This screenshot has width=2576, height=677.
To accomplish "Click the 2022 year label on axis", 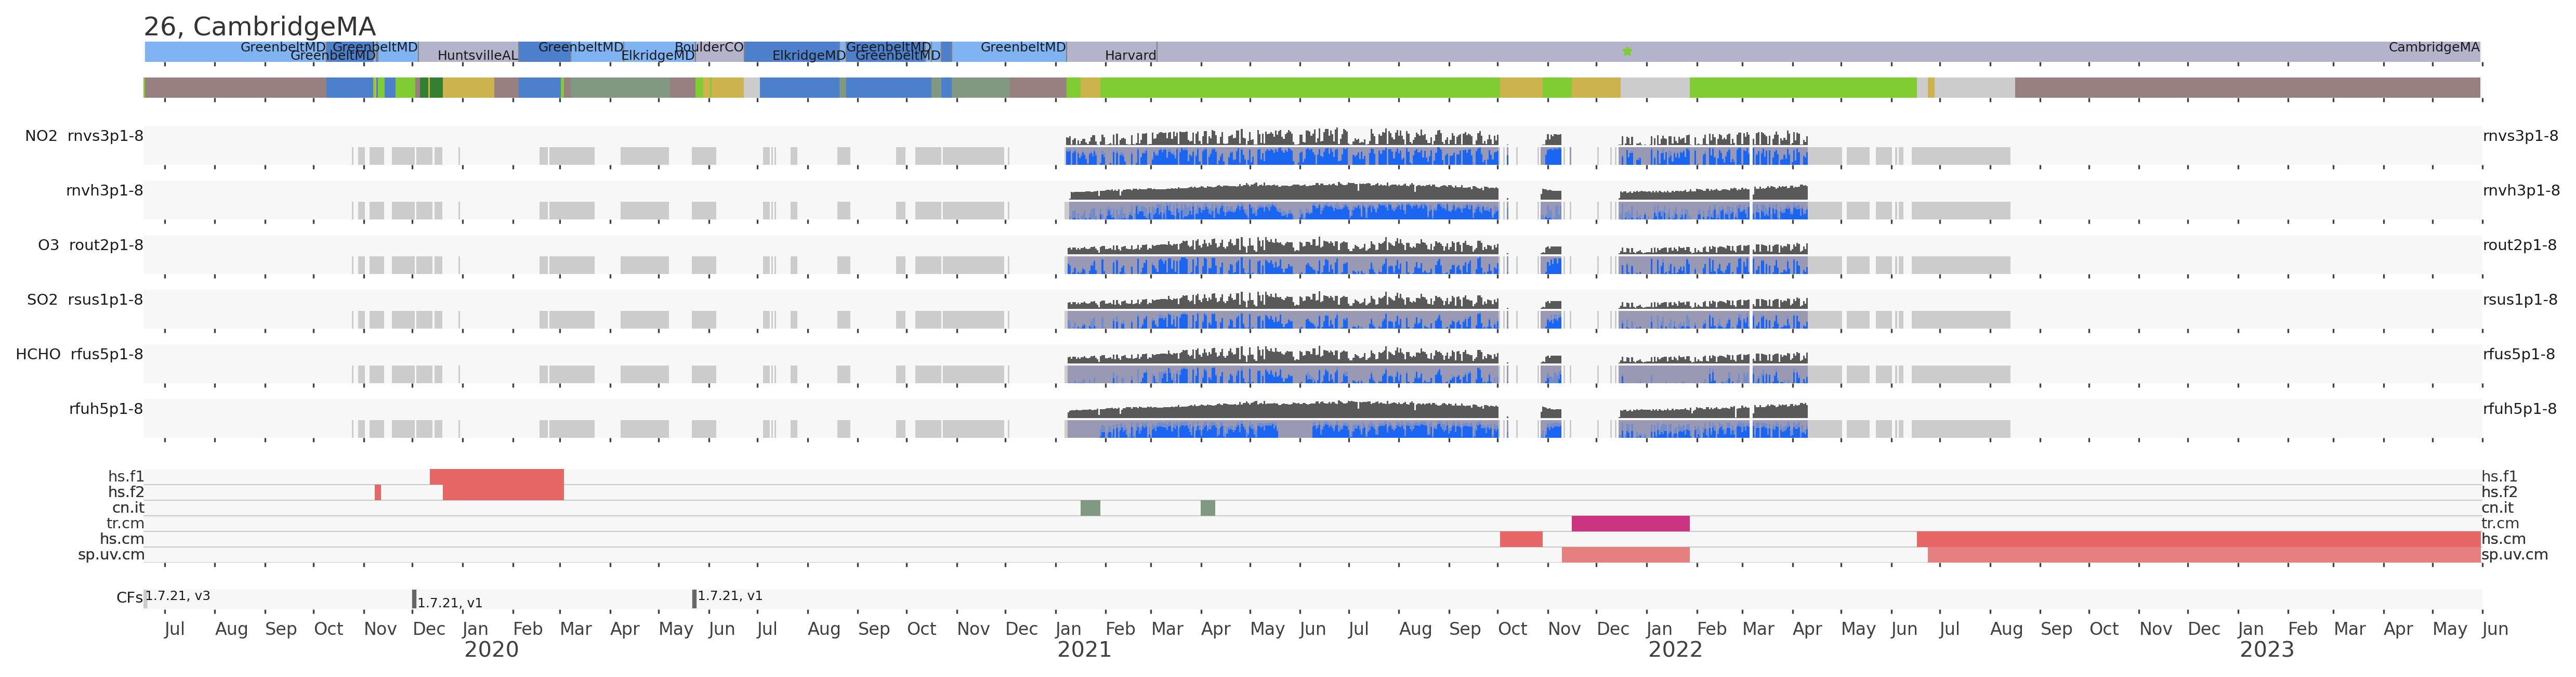I will point(1675,650).
